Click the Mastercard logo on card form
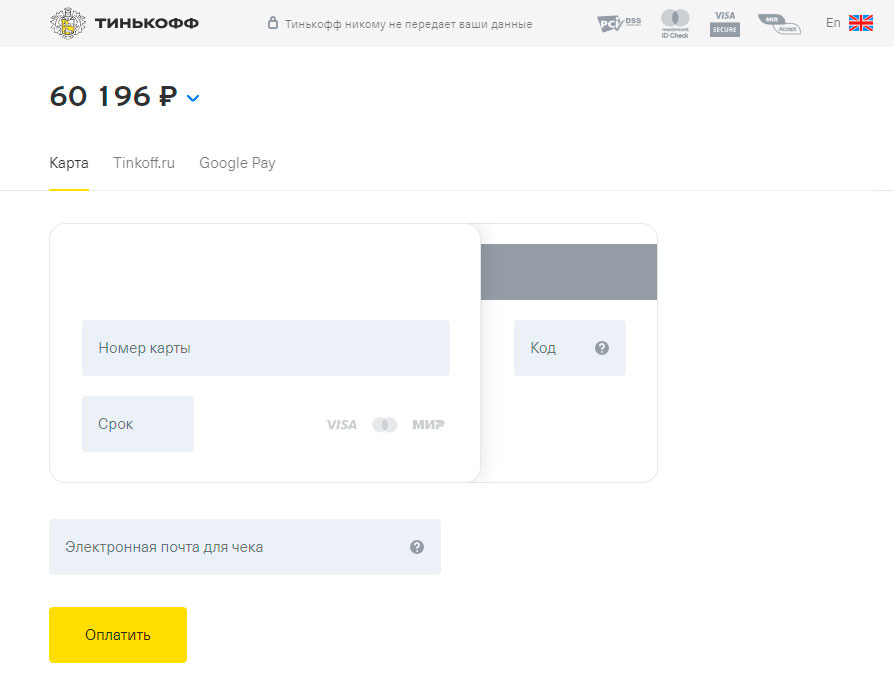This screenshot has height=700, width=894. click(x=385, y=425)
